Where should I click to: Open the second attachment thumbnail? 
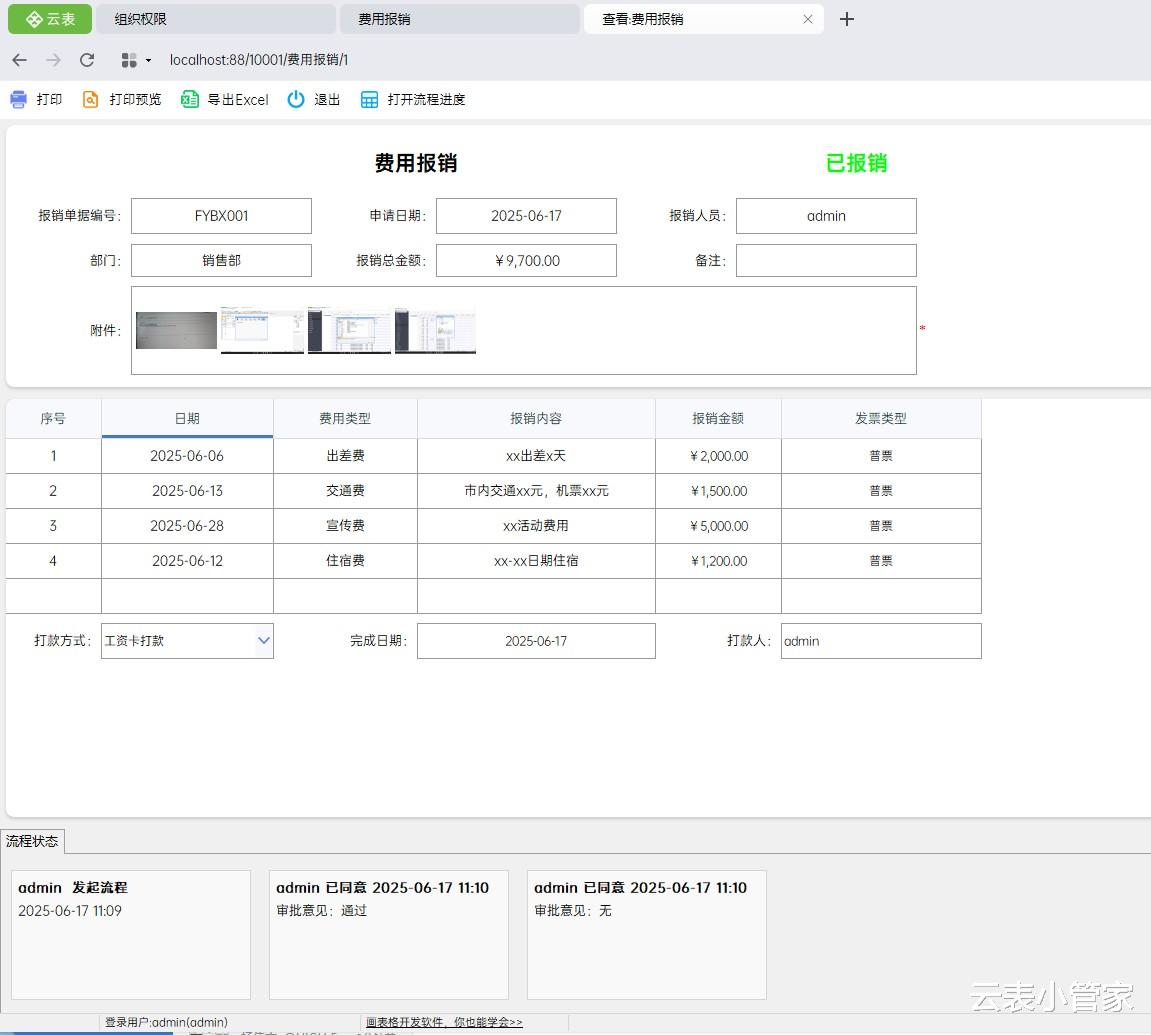tap(262, 331)
